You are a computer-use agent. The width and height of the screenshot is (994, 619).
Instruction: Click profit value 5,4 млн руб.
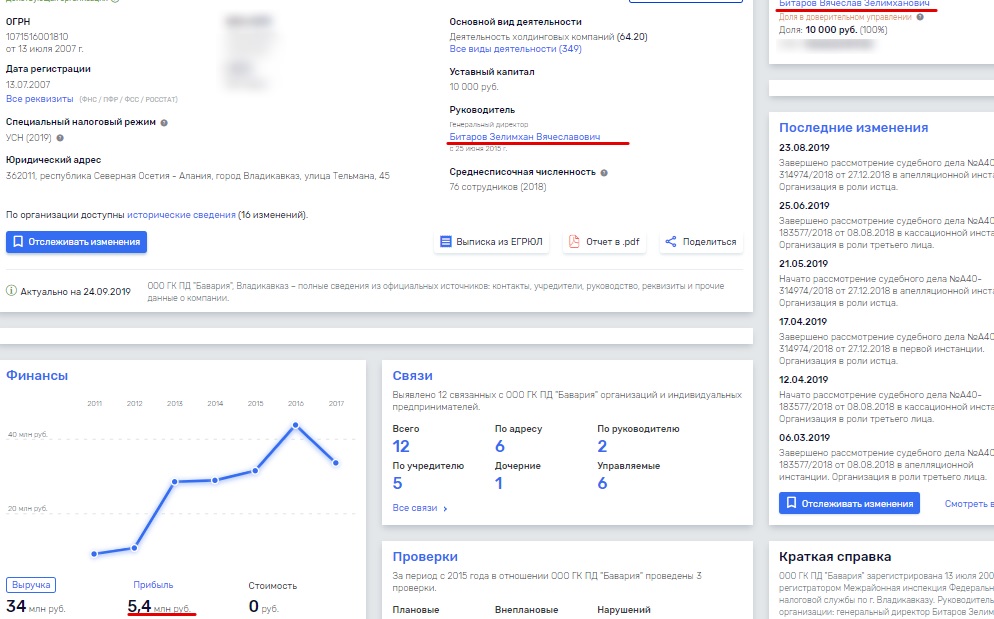(x=159, y=607)
